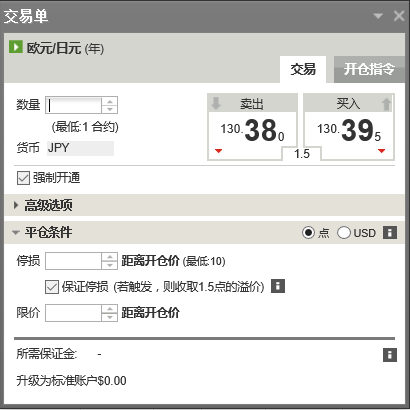Click the up arrow icon on 买入
This screenshot has height=410, width=410.
pos(386,104)
